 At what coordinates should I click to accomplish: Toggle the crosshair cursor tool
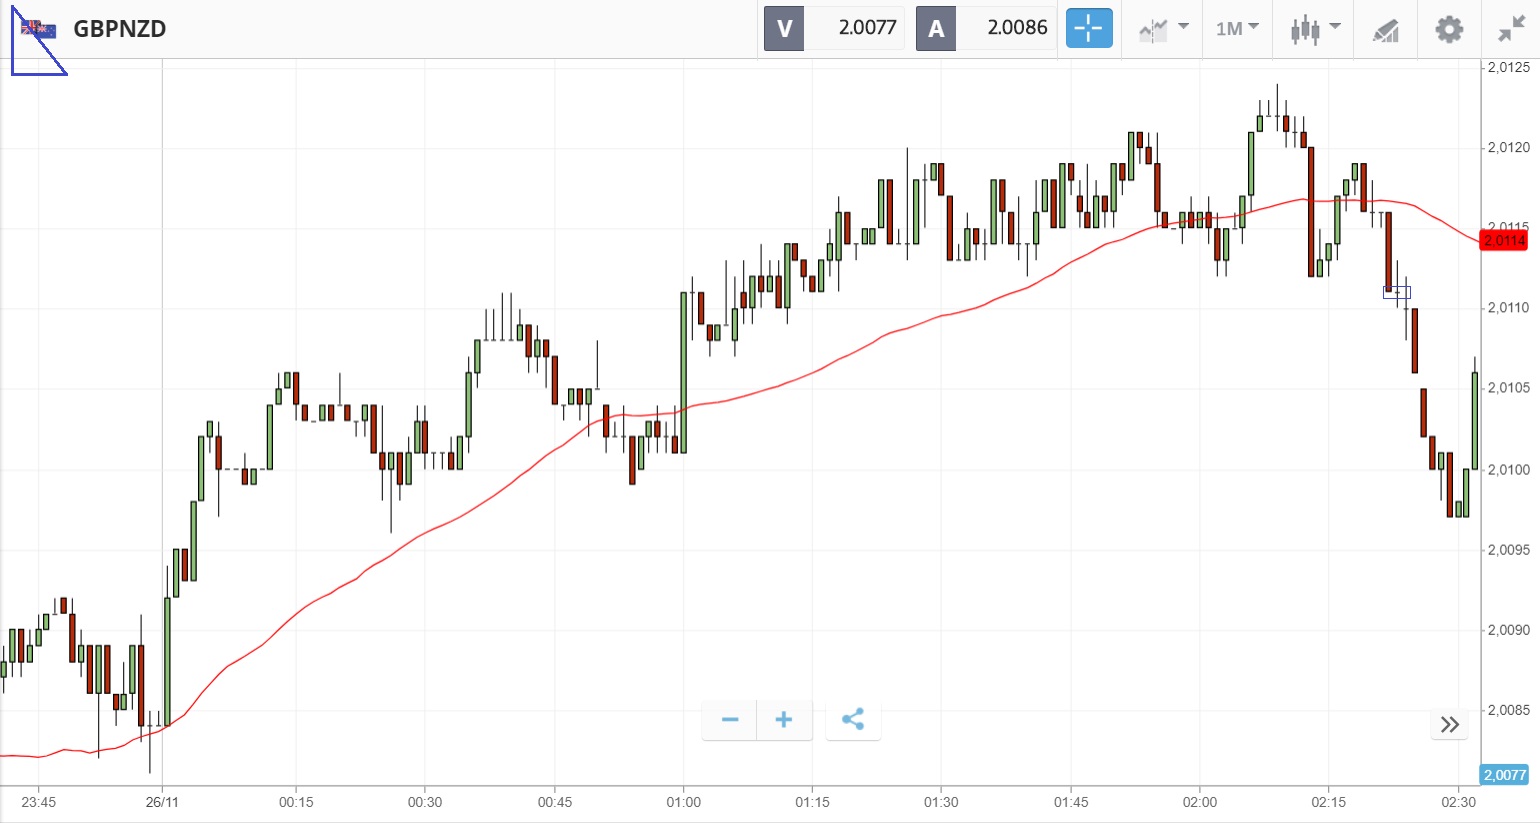pos(1089,29)
